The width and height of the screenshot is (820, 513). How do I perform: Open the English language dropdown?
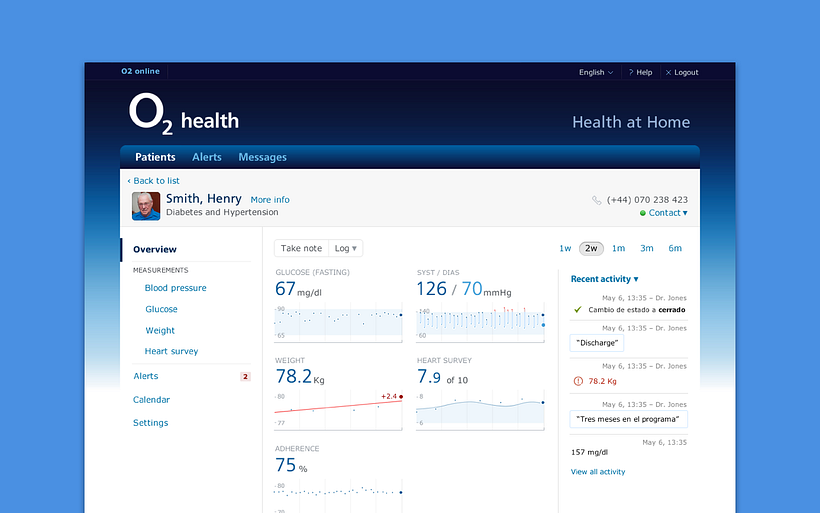coord(596,72)
